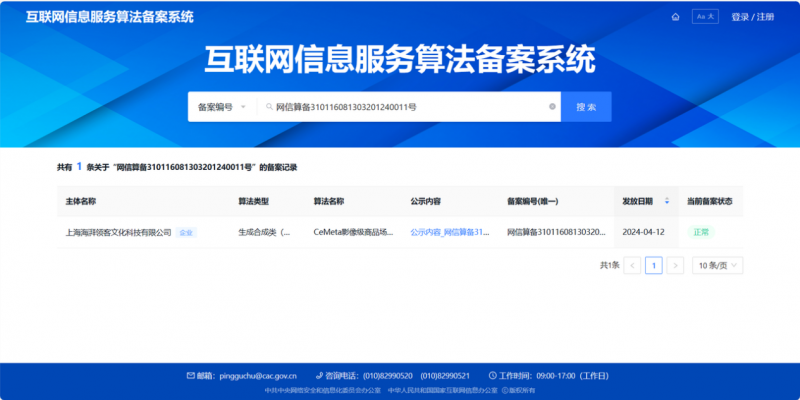Screen dimensions: 800x400
Task: Click phone number (010)82990521
Action: click(x=445, y=376)
